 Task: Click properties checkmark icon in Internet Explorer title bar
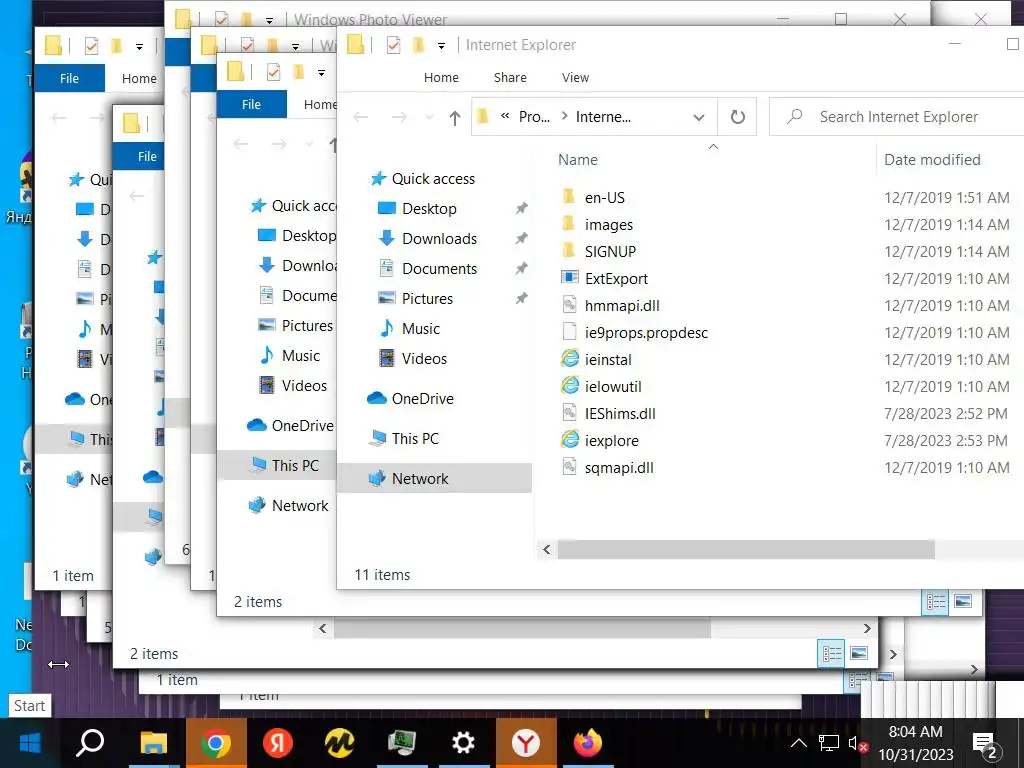pos(393,45)
